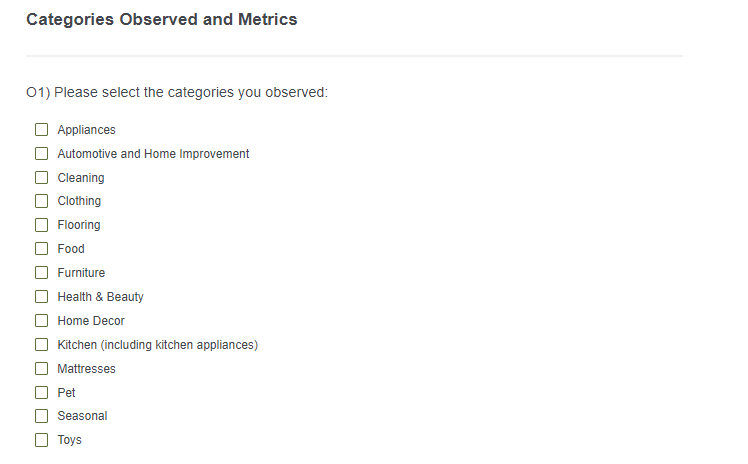Click the "Home Decor" label text

[x=91, y=321]
